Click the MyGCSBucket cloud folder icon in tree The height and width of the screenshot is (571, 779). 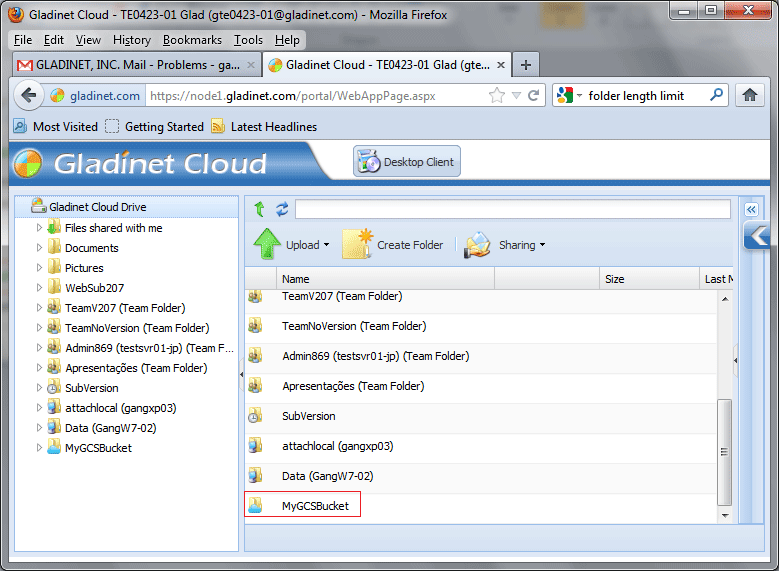[x=54, y=447]
